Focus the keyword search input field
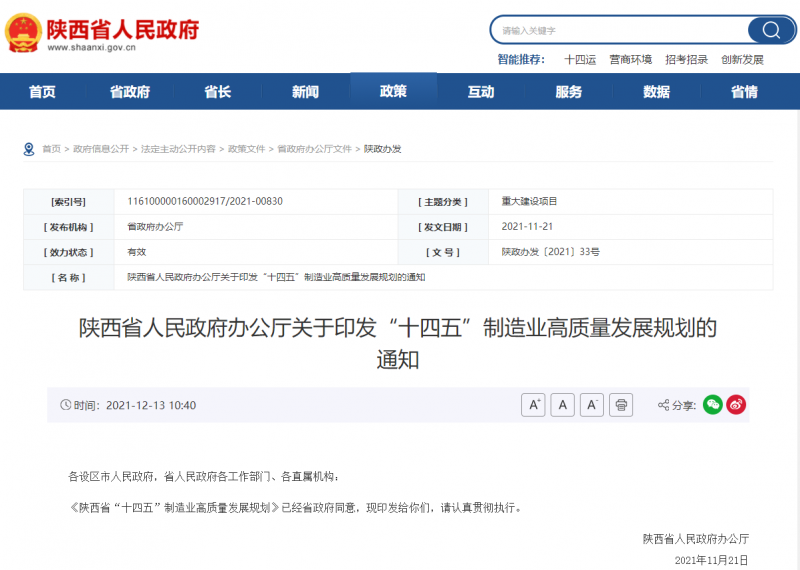Viewport: 800px width, 570px height. [x=620, y=31]
